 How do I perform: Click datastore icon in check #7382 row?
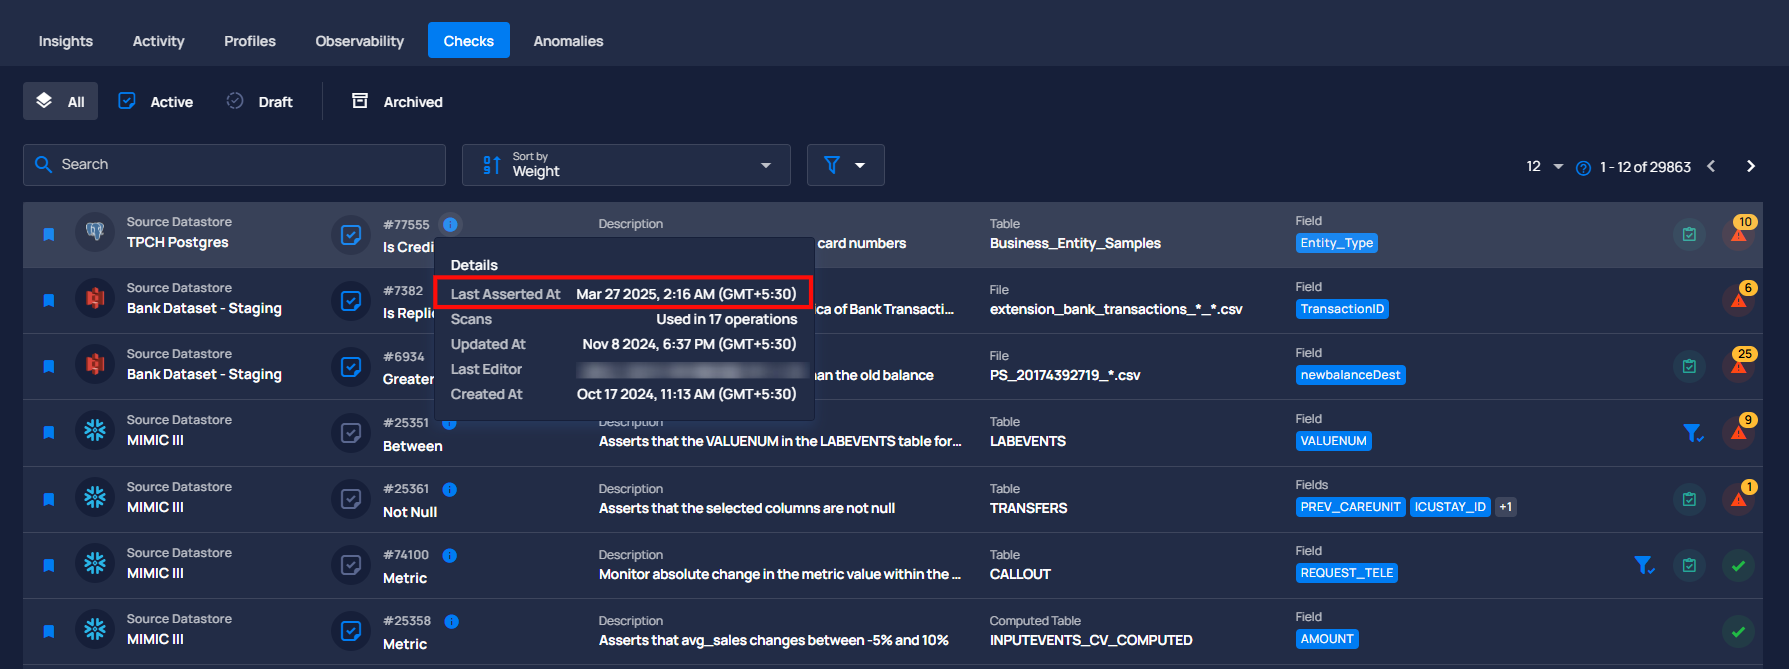[95, 298]
